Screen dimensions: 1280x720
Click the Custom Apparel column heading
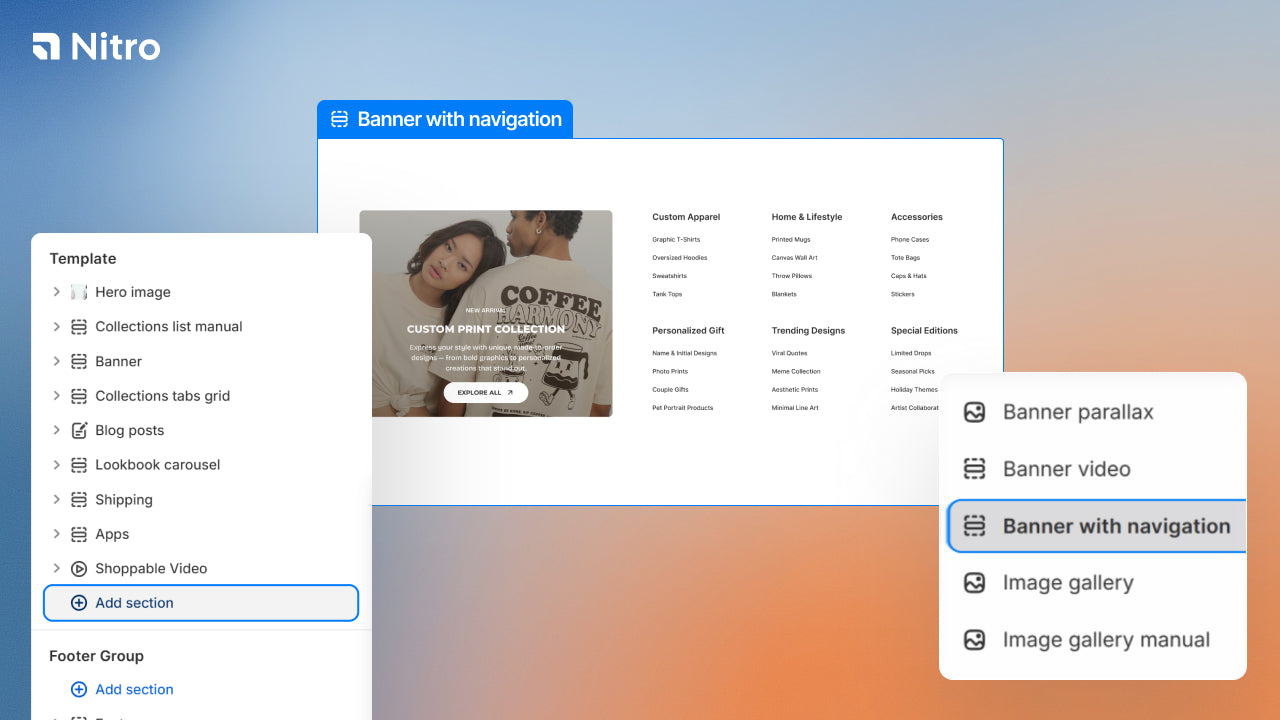[x=686, y=217]
